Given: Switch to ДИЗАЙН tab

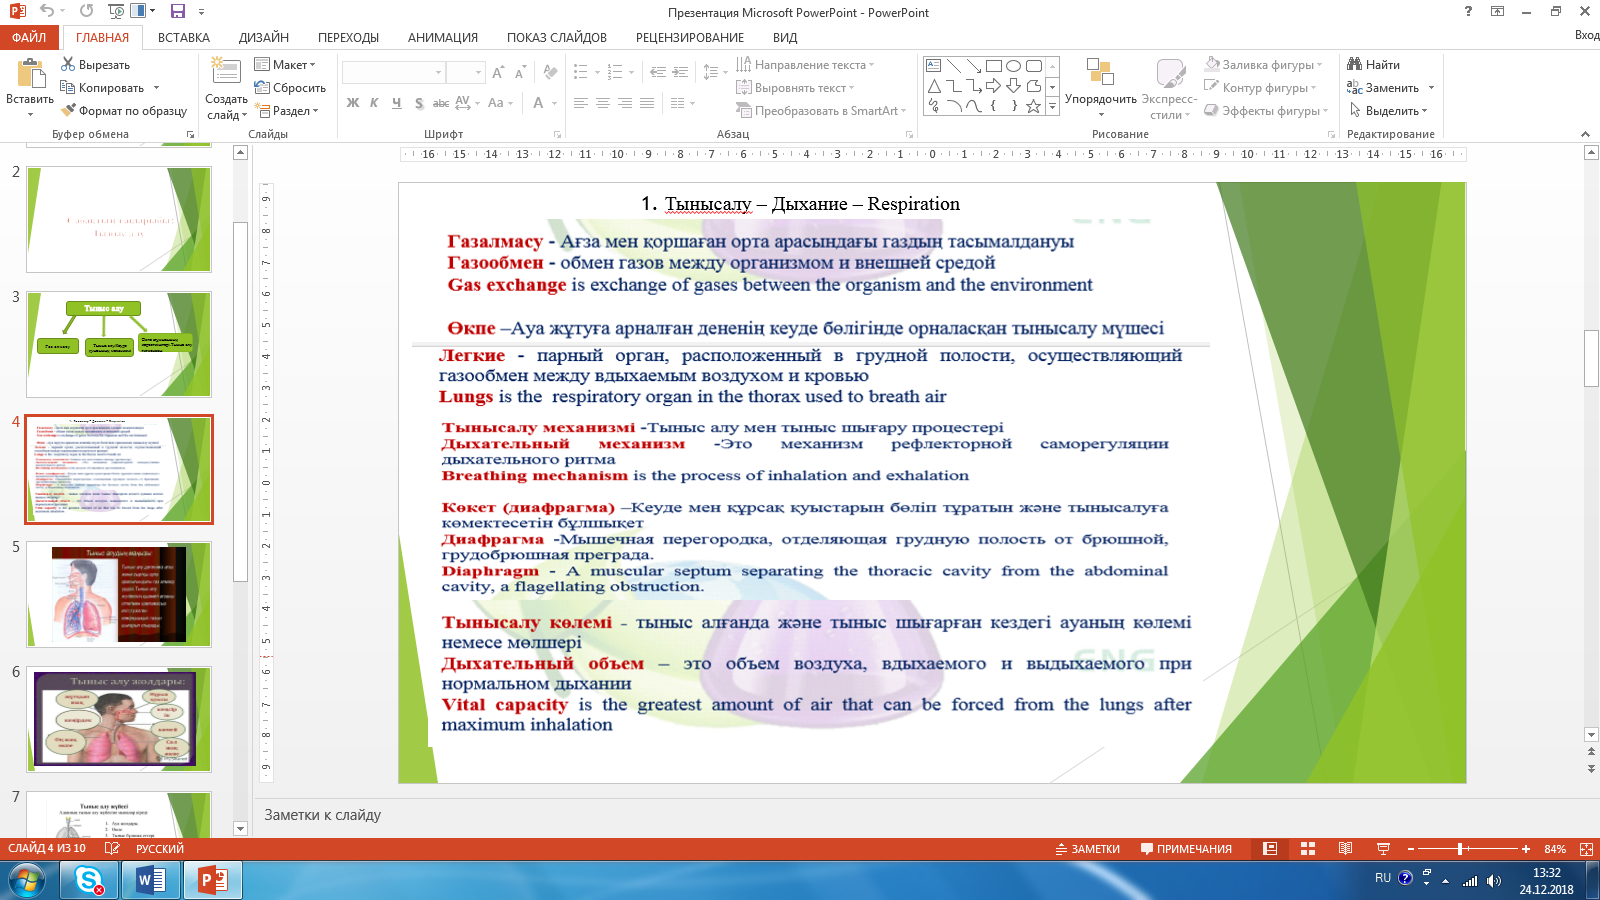Looking at the screenshot, I should pyautogui.click(x=264, y=37).
